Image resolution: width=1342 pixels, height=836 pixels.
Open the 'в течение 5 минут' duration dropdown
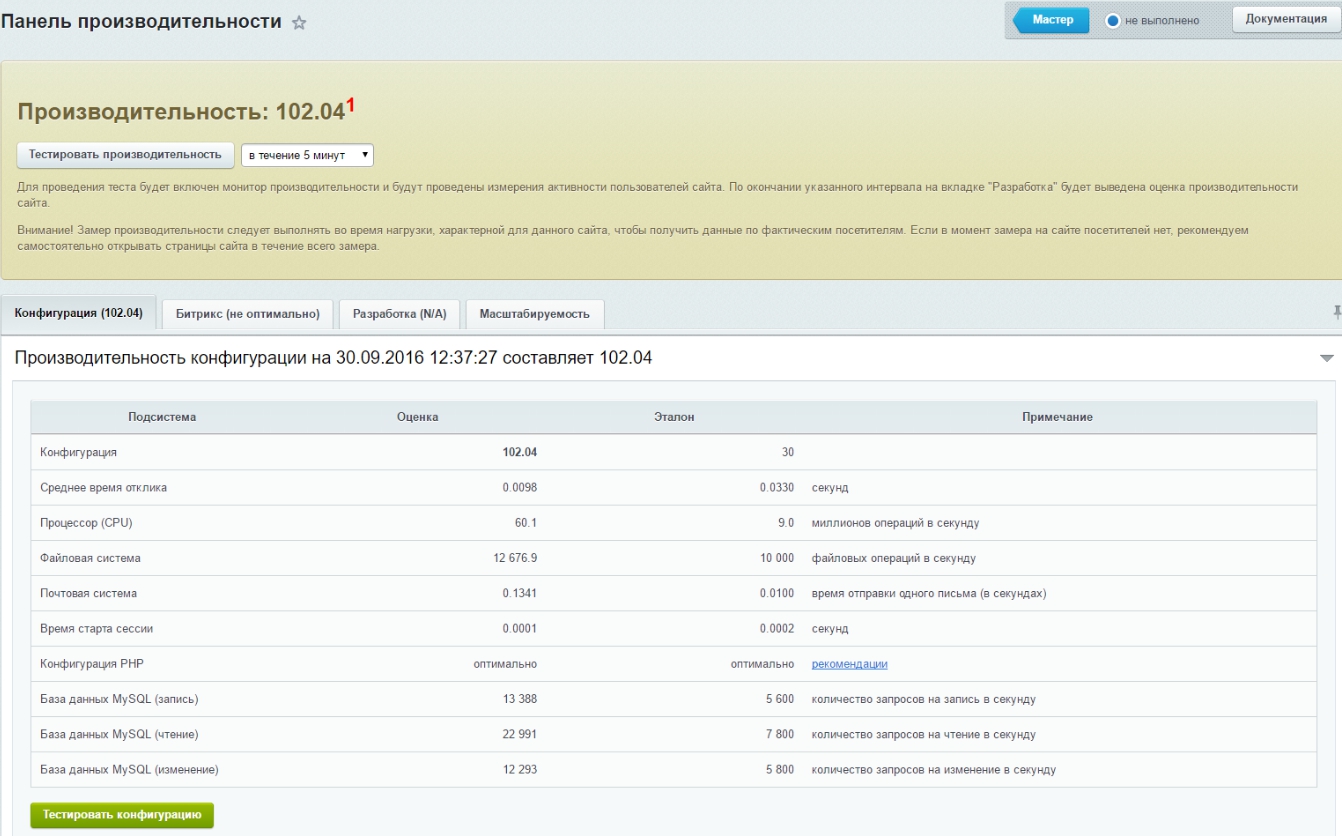click(x=307, y=155)
